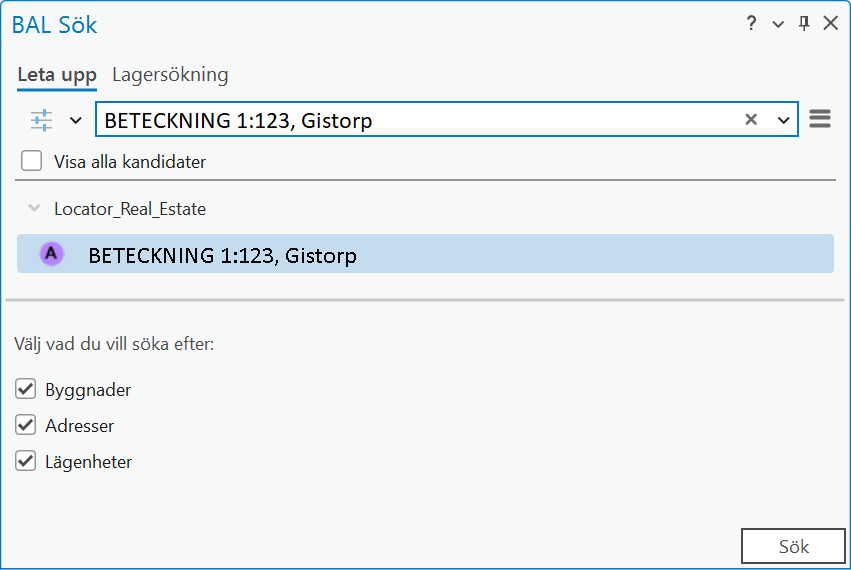Uncheck the Adresser checkbox
Viewport: 851px width, 570px height.
(x=27, y=425)
